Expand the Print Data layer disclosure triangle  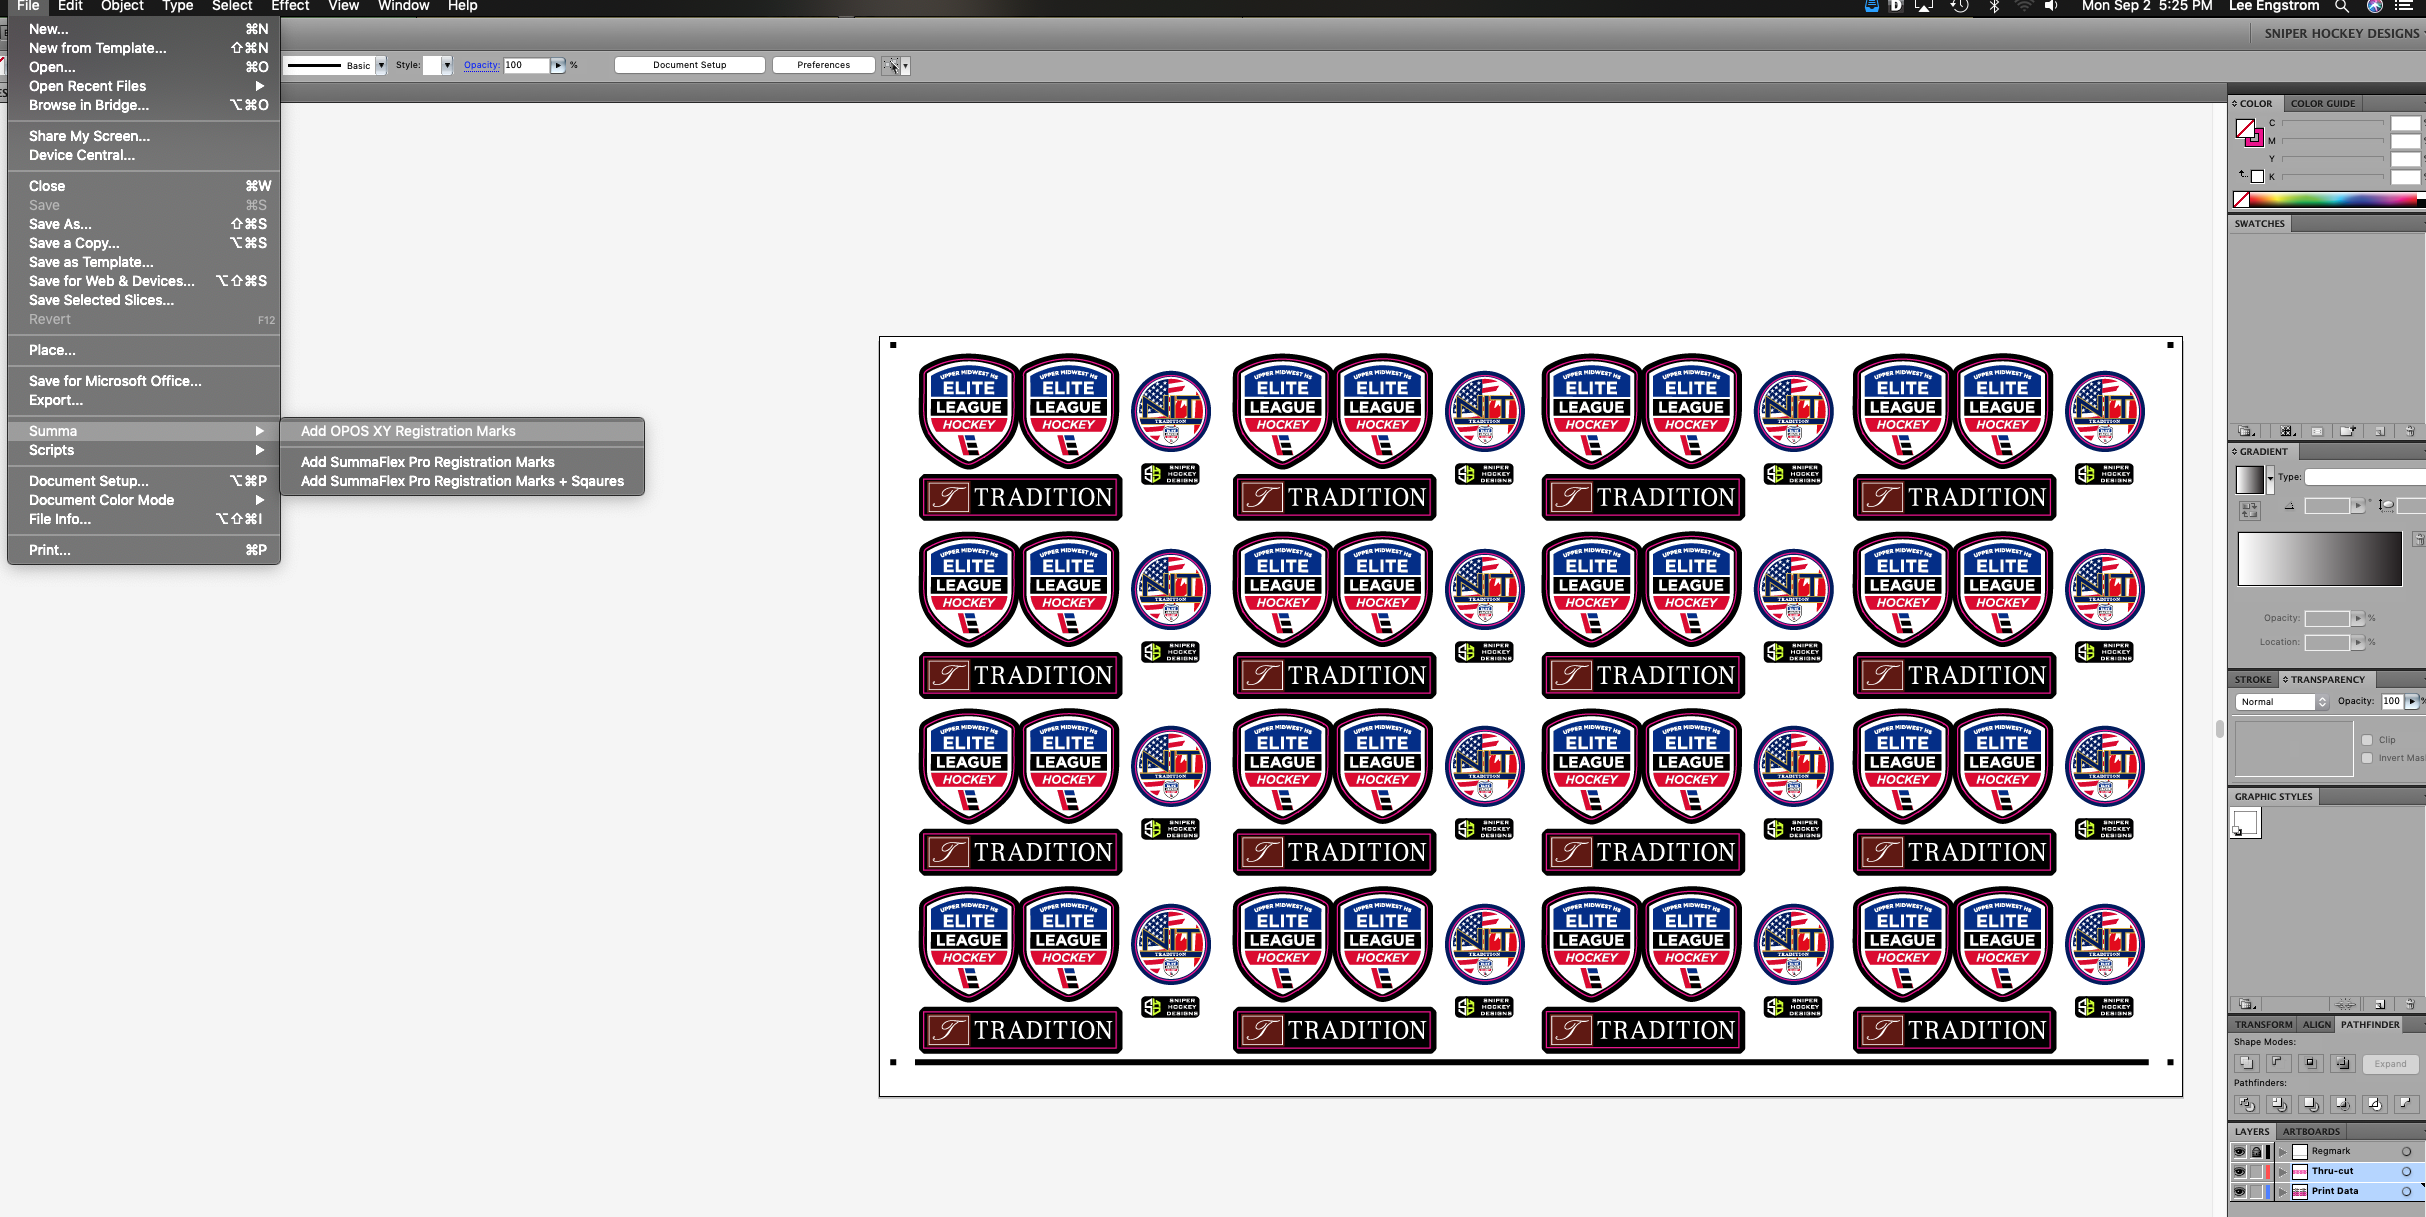tap(2283, 1191)
